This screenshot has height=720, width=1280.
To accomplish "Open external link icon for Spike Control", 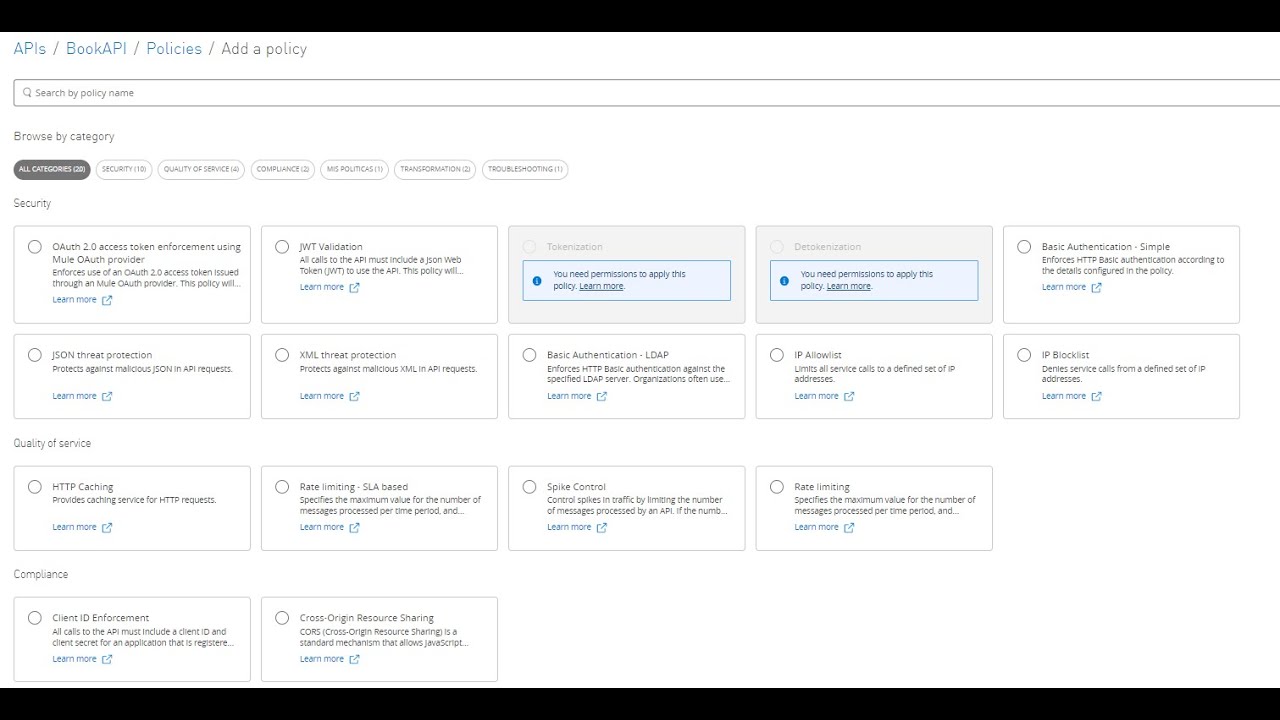I will [x=601, y=527].
